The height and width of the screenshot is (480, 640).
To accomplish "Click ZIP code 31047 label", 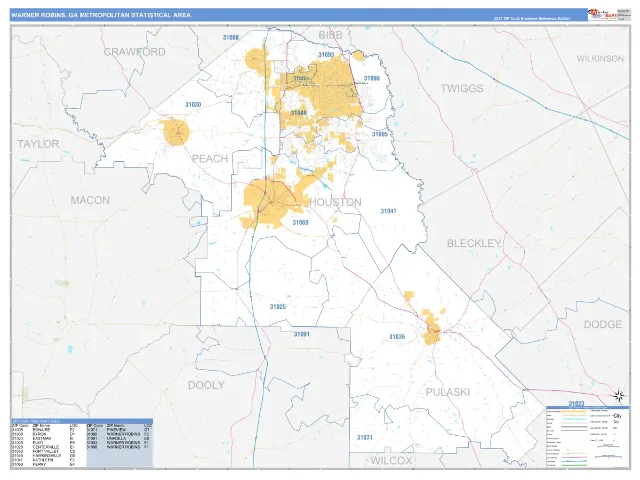I will pyautogui.click(x=388, y=211).
